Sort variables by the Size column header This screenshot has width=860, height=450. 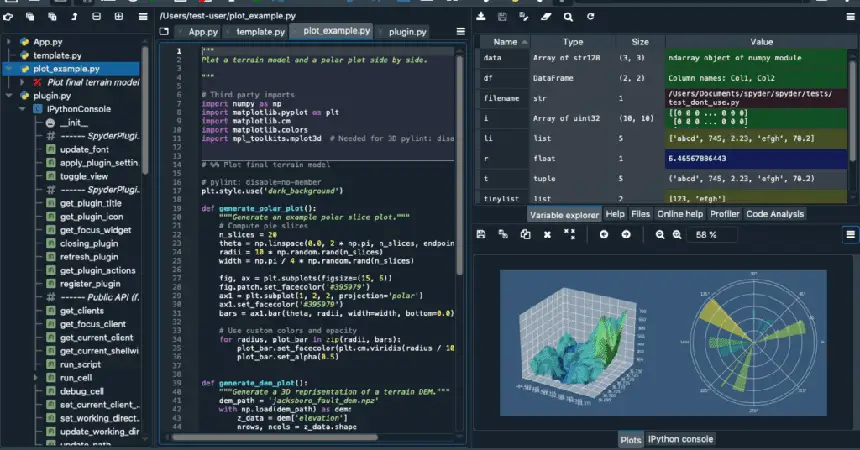[x=640, y=42]
